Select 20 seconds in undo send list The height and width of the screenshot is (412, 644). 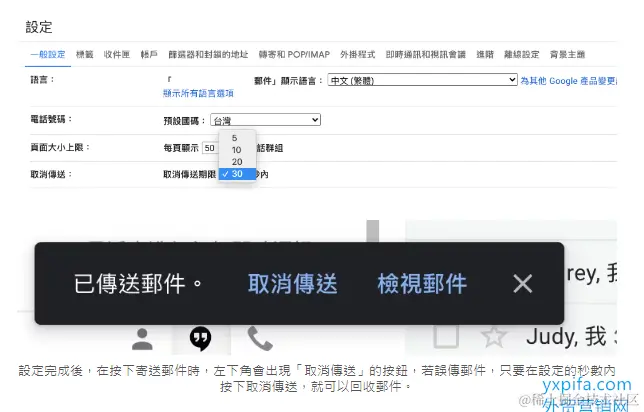click(237, 162)
